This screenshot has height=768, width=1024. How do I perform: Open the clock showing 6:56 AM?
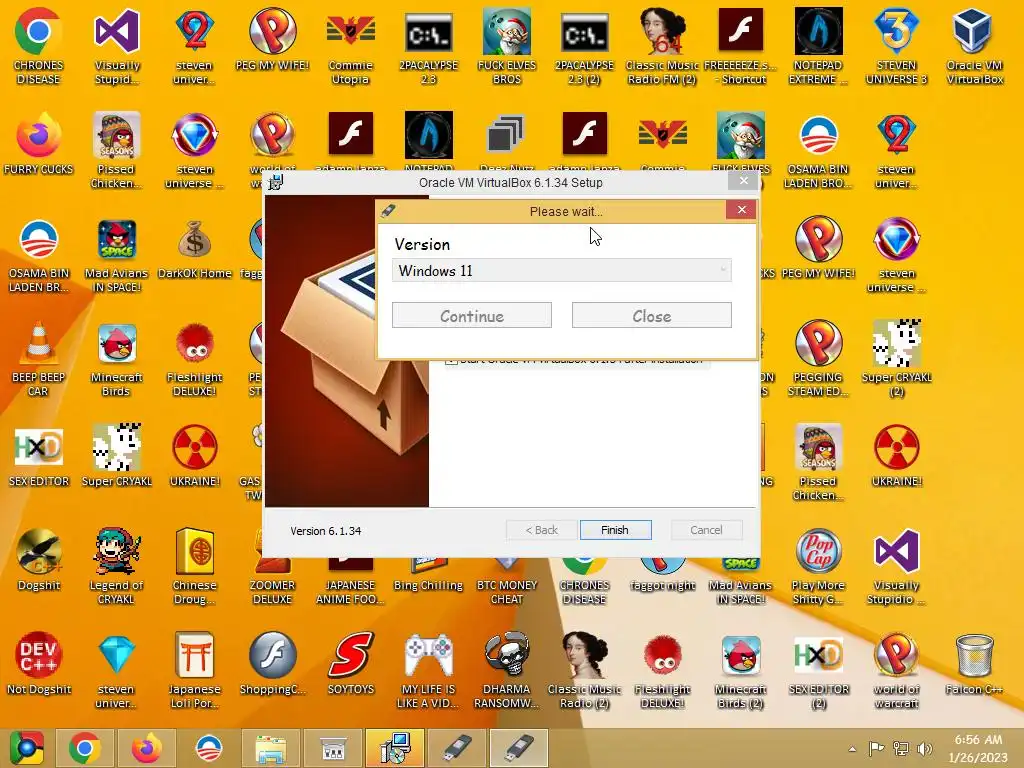coord(978,748)
